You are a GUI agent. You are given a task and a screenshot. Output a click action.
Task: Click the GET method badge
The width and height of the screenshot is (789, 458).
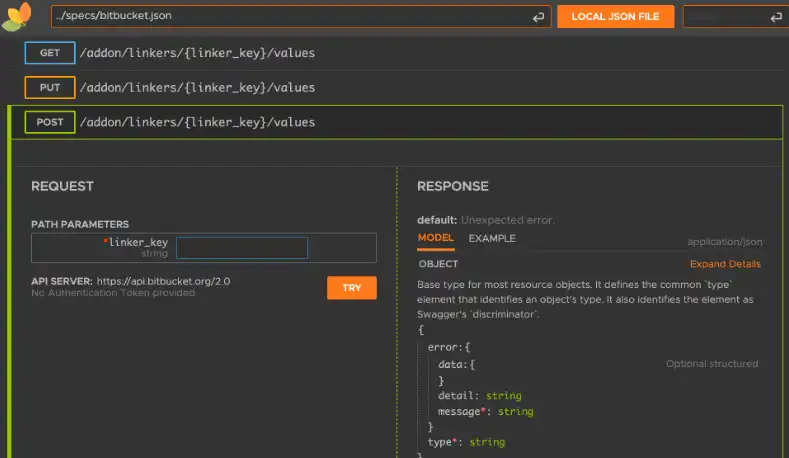tap(50, 53)
